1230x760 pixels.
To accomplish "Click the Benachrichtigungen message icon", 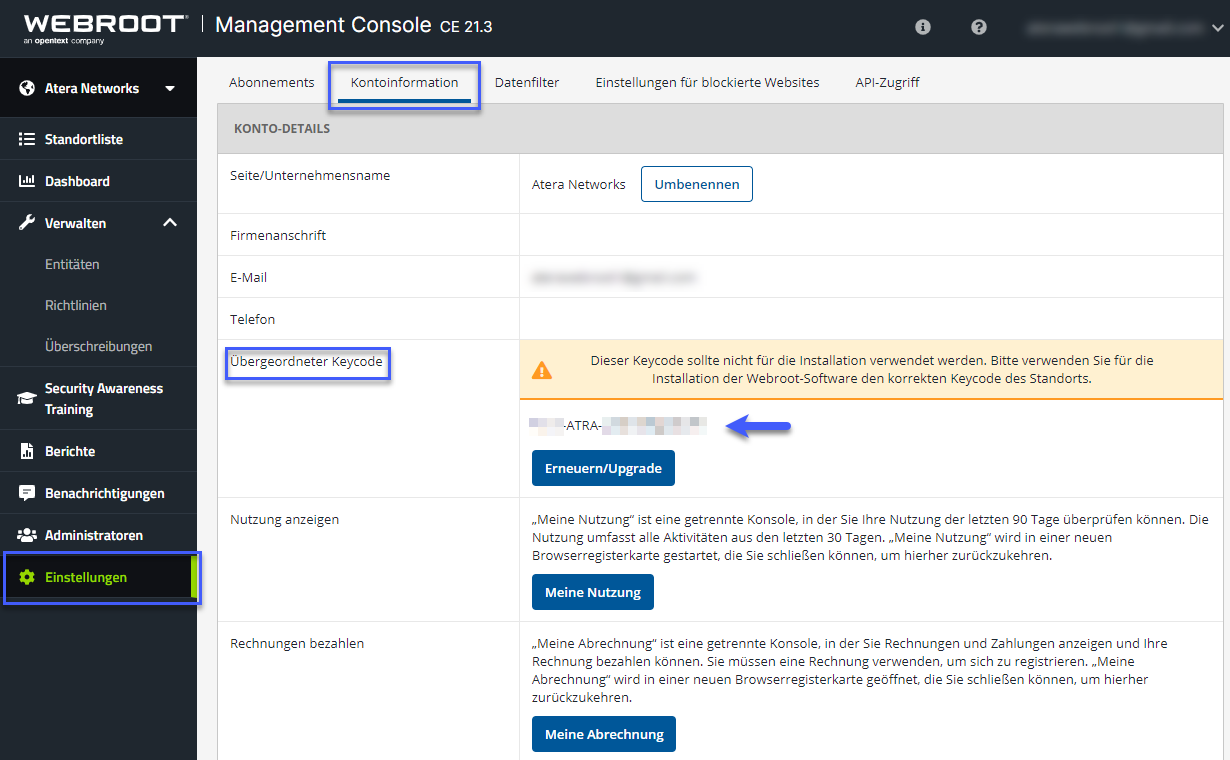I will pyautogui.click(x=27, y=493).
